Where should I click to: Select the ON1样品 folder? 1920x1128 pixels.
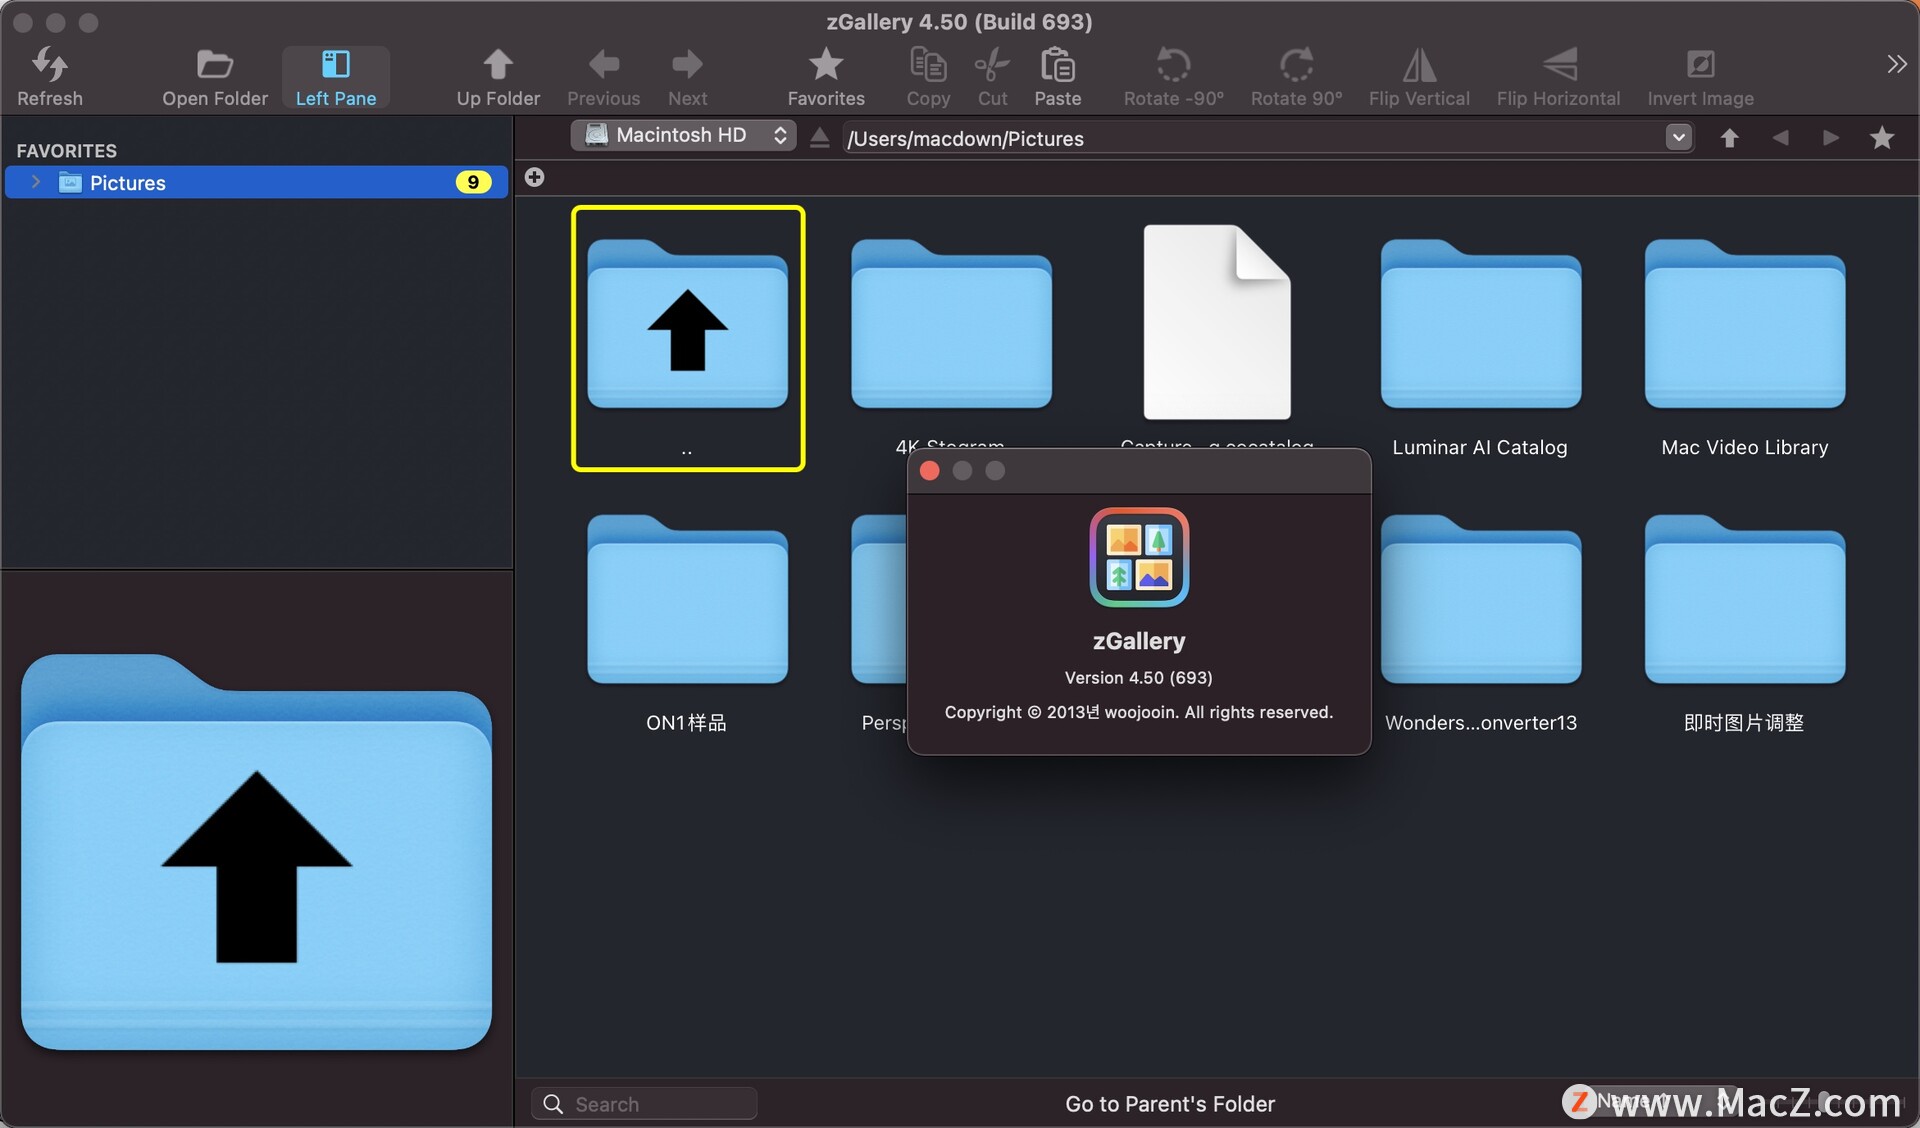[688, 600]
